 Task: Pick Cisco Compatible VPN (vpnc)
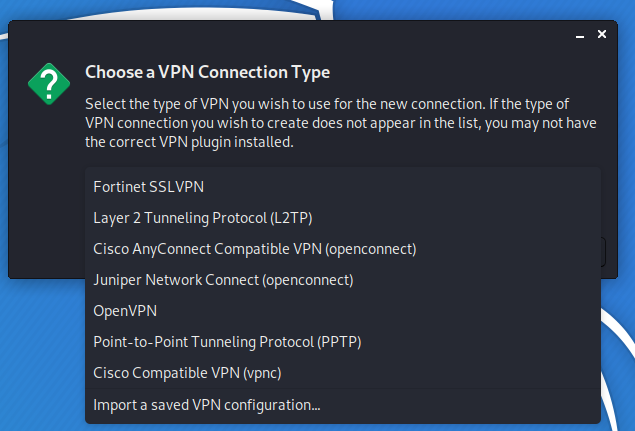(x=343, y=373)
